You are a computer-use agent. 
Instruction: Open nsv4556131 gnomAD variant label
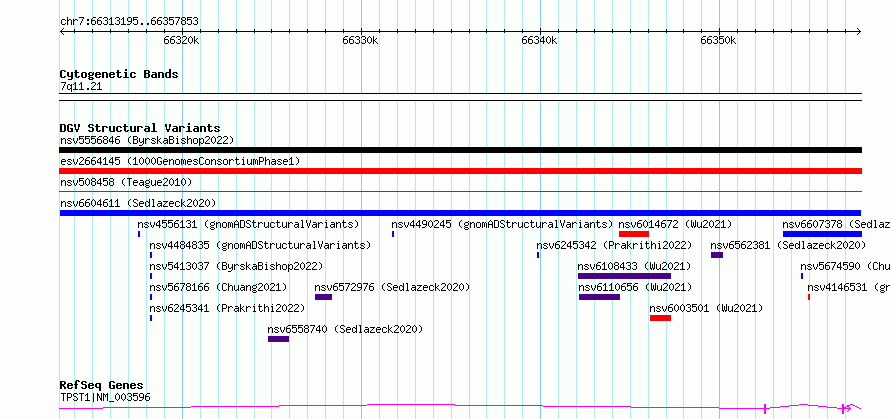click(248, 224)
